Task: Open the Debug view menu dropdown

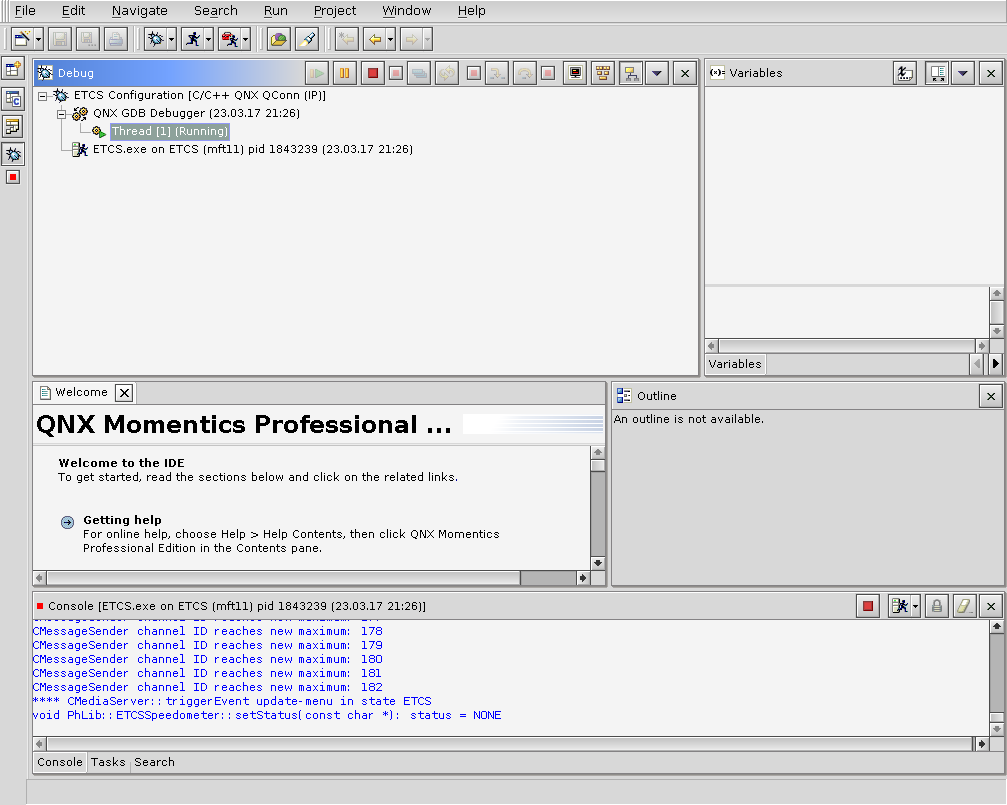Action: pyautogui.click(x=657, y=73)
